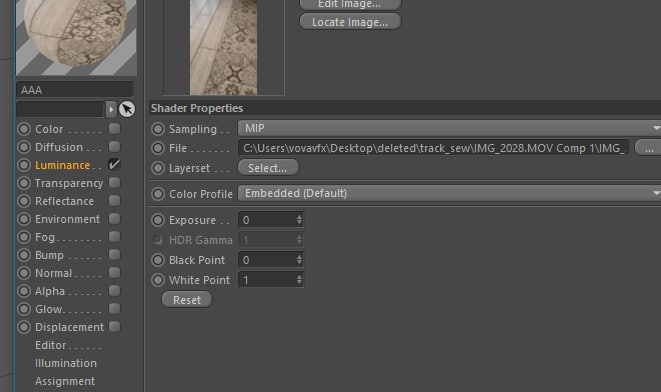Click the White Point stepper arrows
Screen dimensions: 661x392
coord(299,279)
